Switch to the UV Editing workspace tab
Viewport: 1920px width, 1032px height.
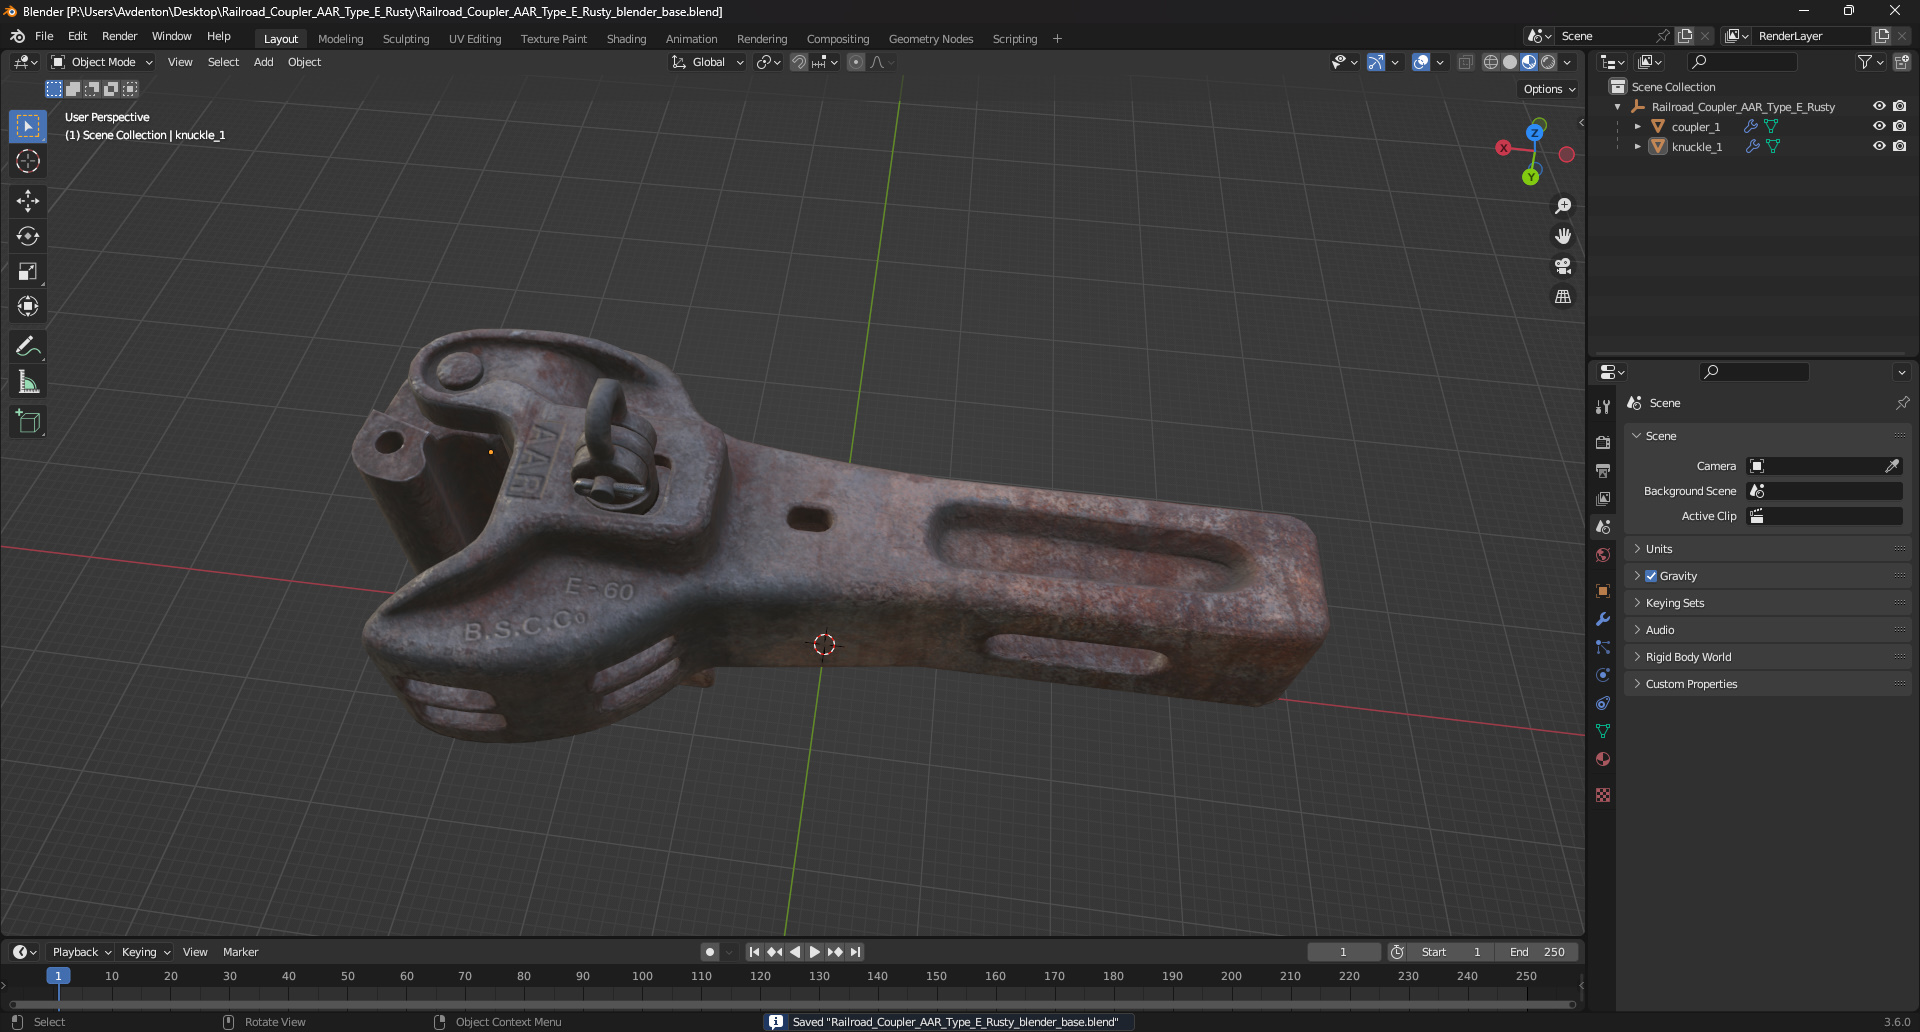[x=474, y=39]
